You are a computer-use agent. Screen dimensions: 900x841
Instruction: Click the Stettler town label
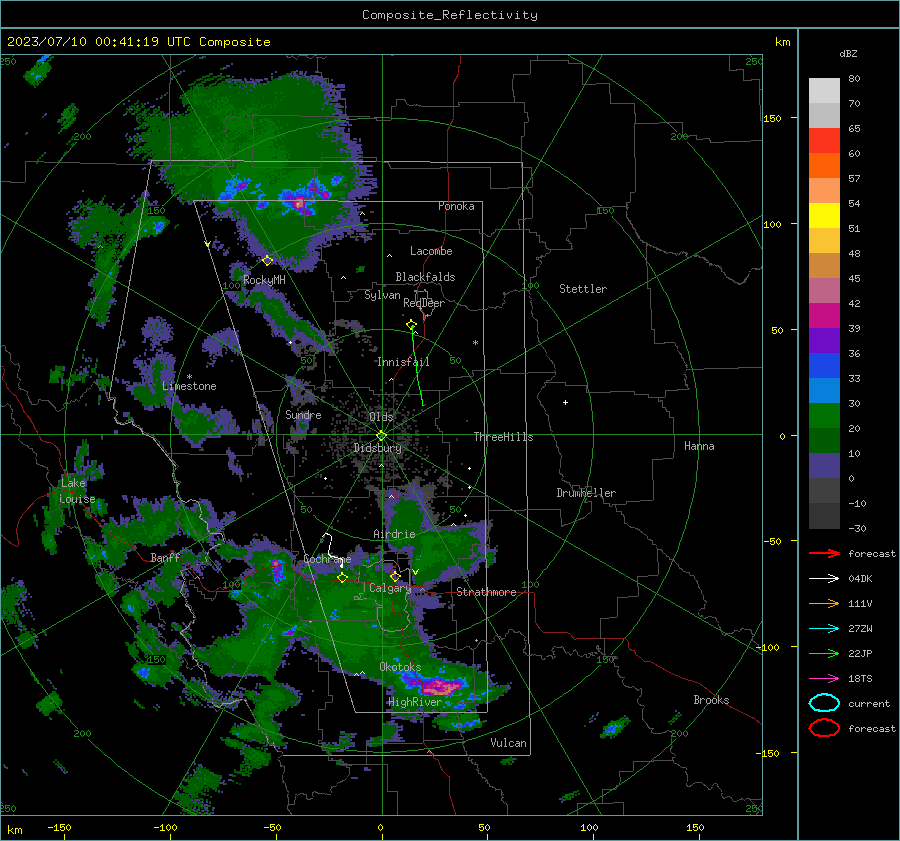583,289
